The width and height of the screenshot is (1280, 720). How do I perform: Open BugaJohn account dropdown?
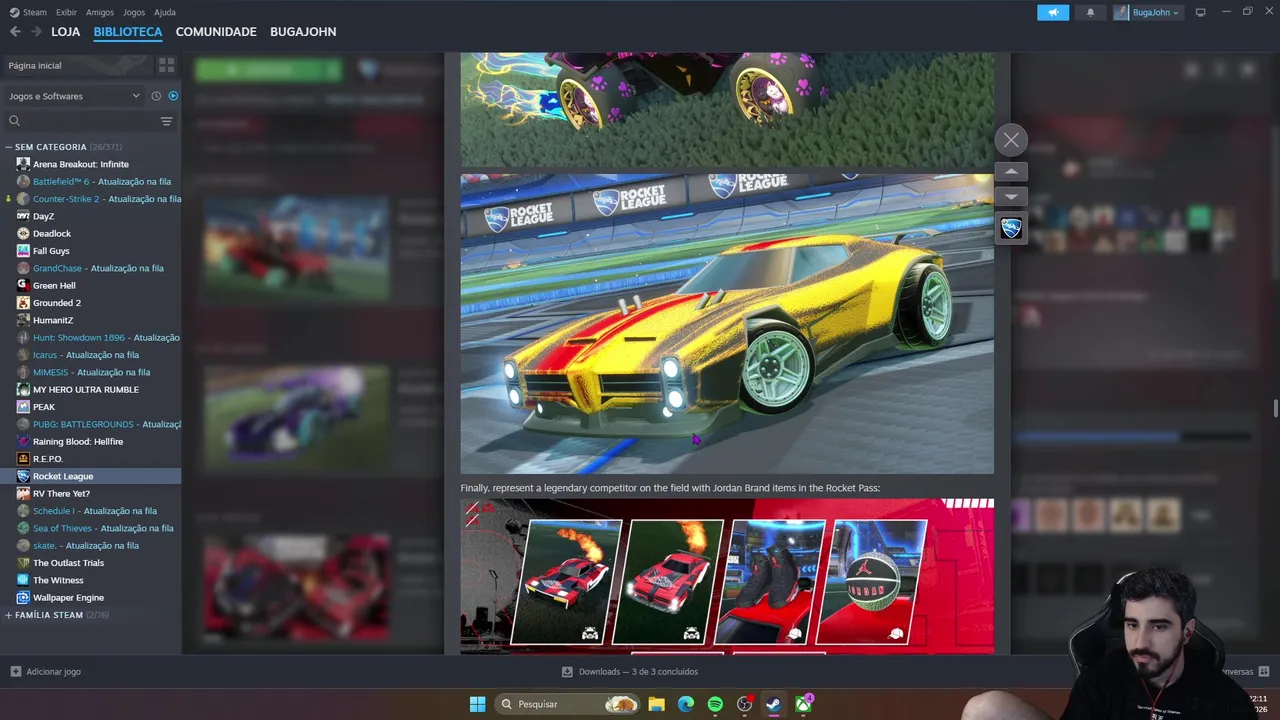pyautogui.click(x=1148, y=12)
